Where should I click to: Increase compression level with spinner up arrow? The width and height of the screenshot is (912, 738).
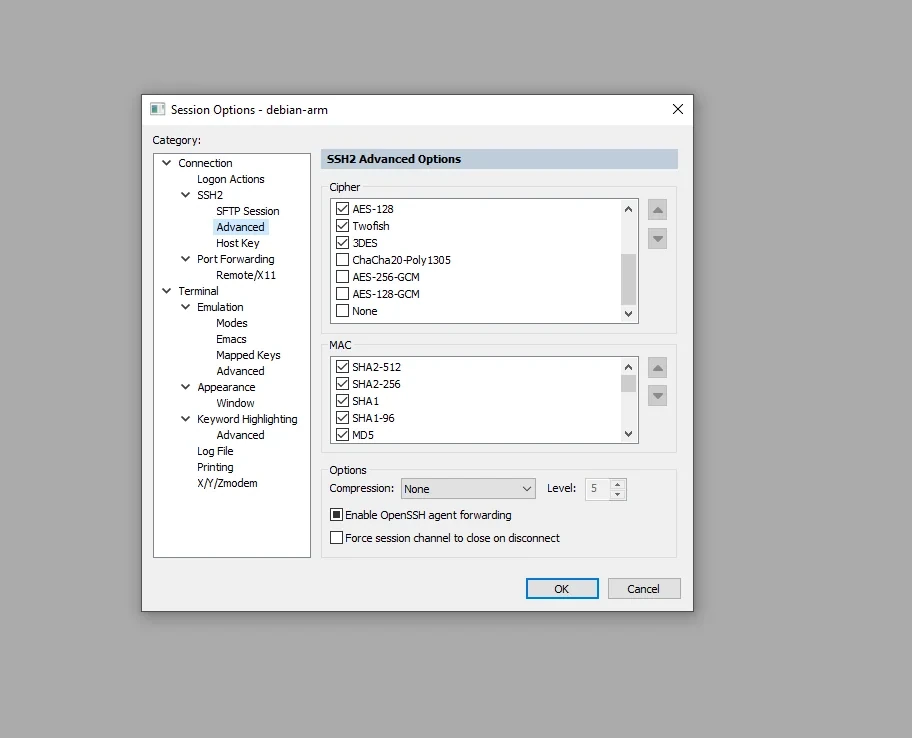click(617, 484)
